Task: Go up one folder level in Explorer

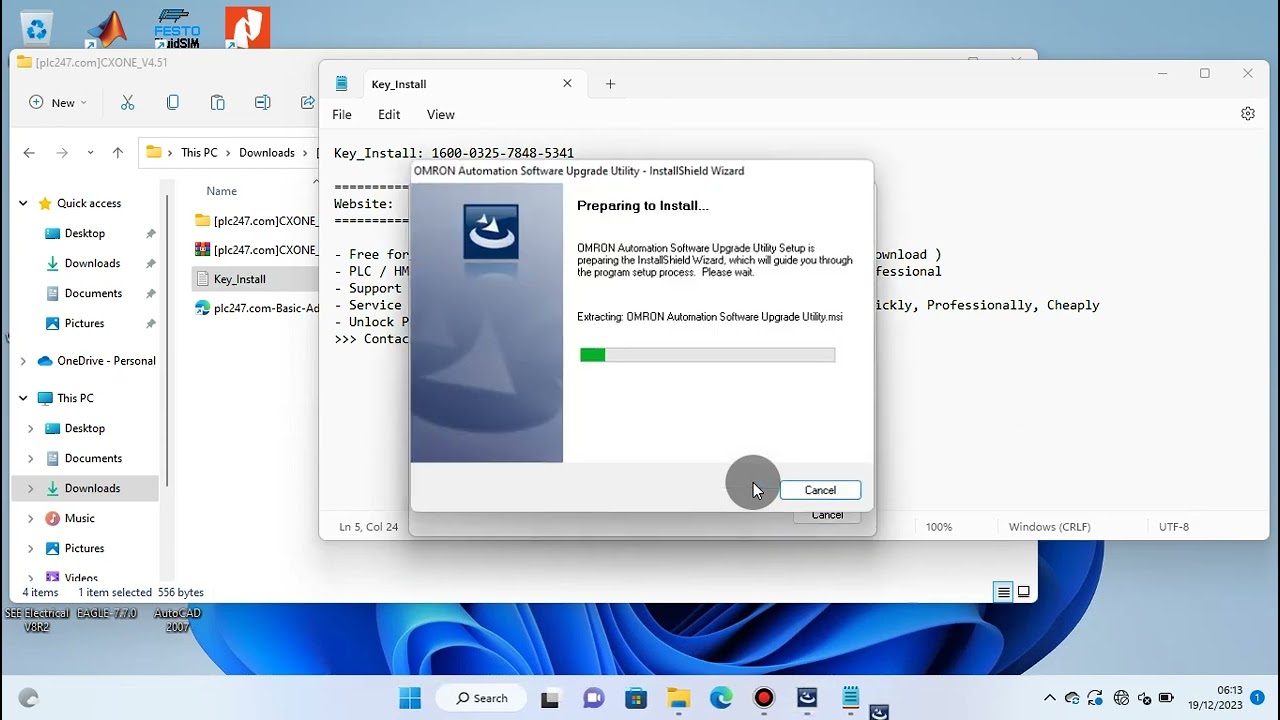Action: [118, 153]
